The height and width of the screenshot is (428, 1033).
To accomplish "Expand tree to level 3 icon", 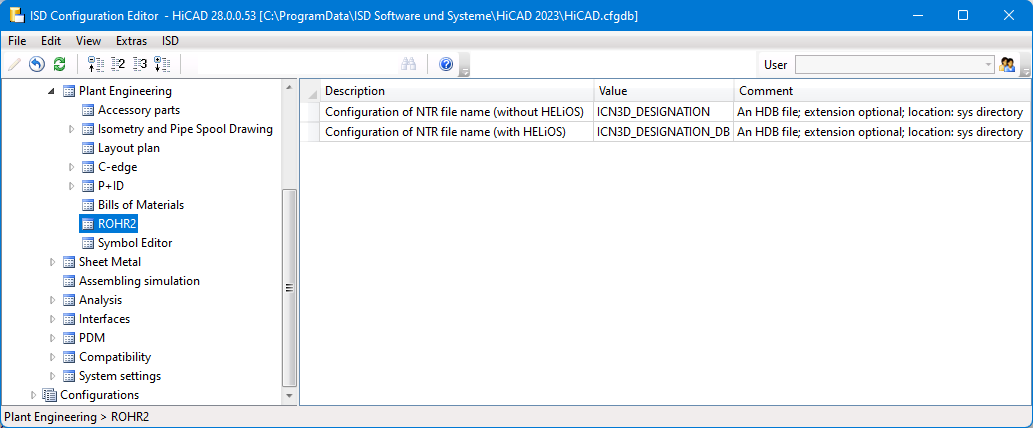I will [140, 65].
